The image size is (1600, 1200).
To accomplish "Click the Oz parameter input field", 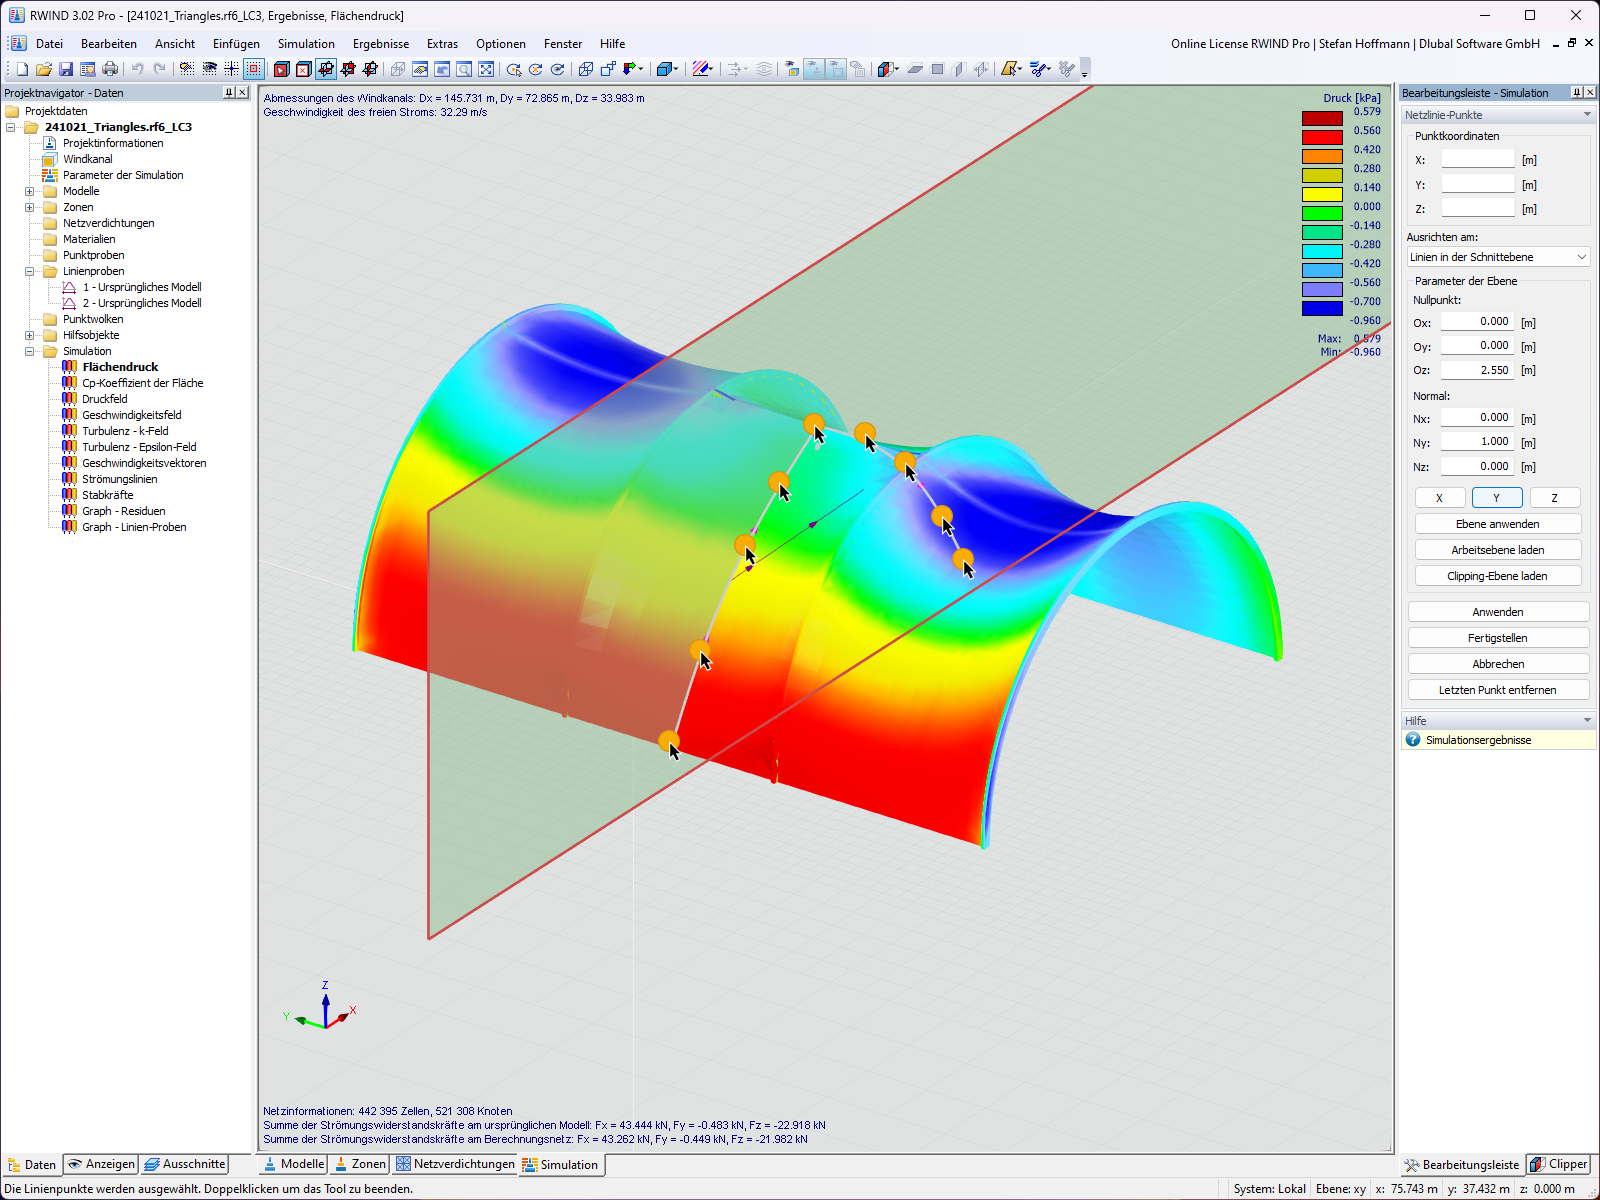I will pos(1477,369).
